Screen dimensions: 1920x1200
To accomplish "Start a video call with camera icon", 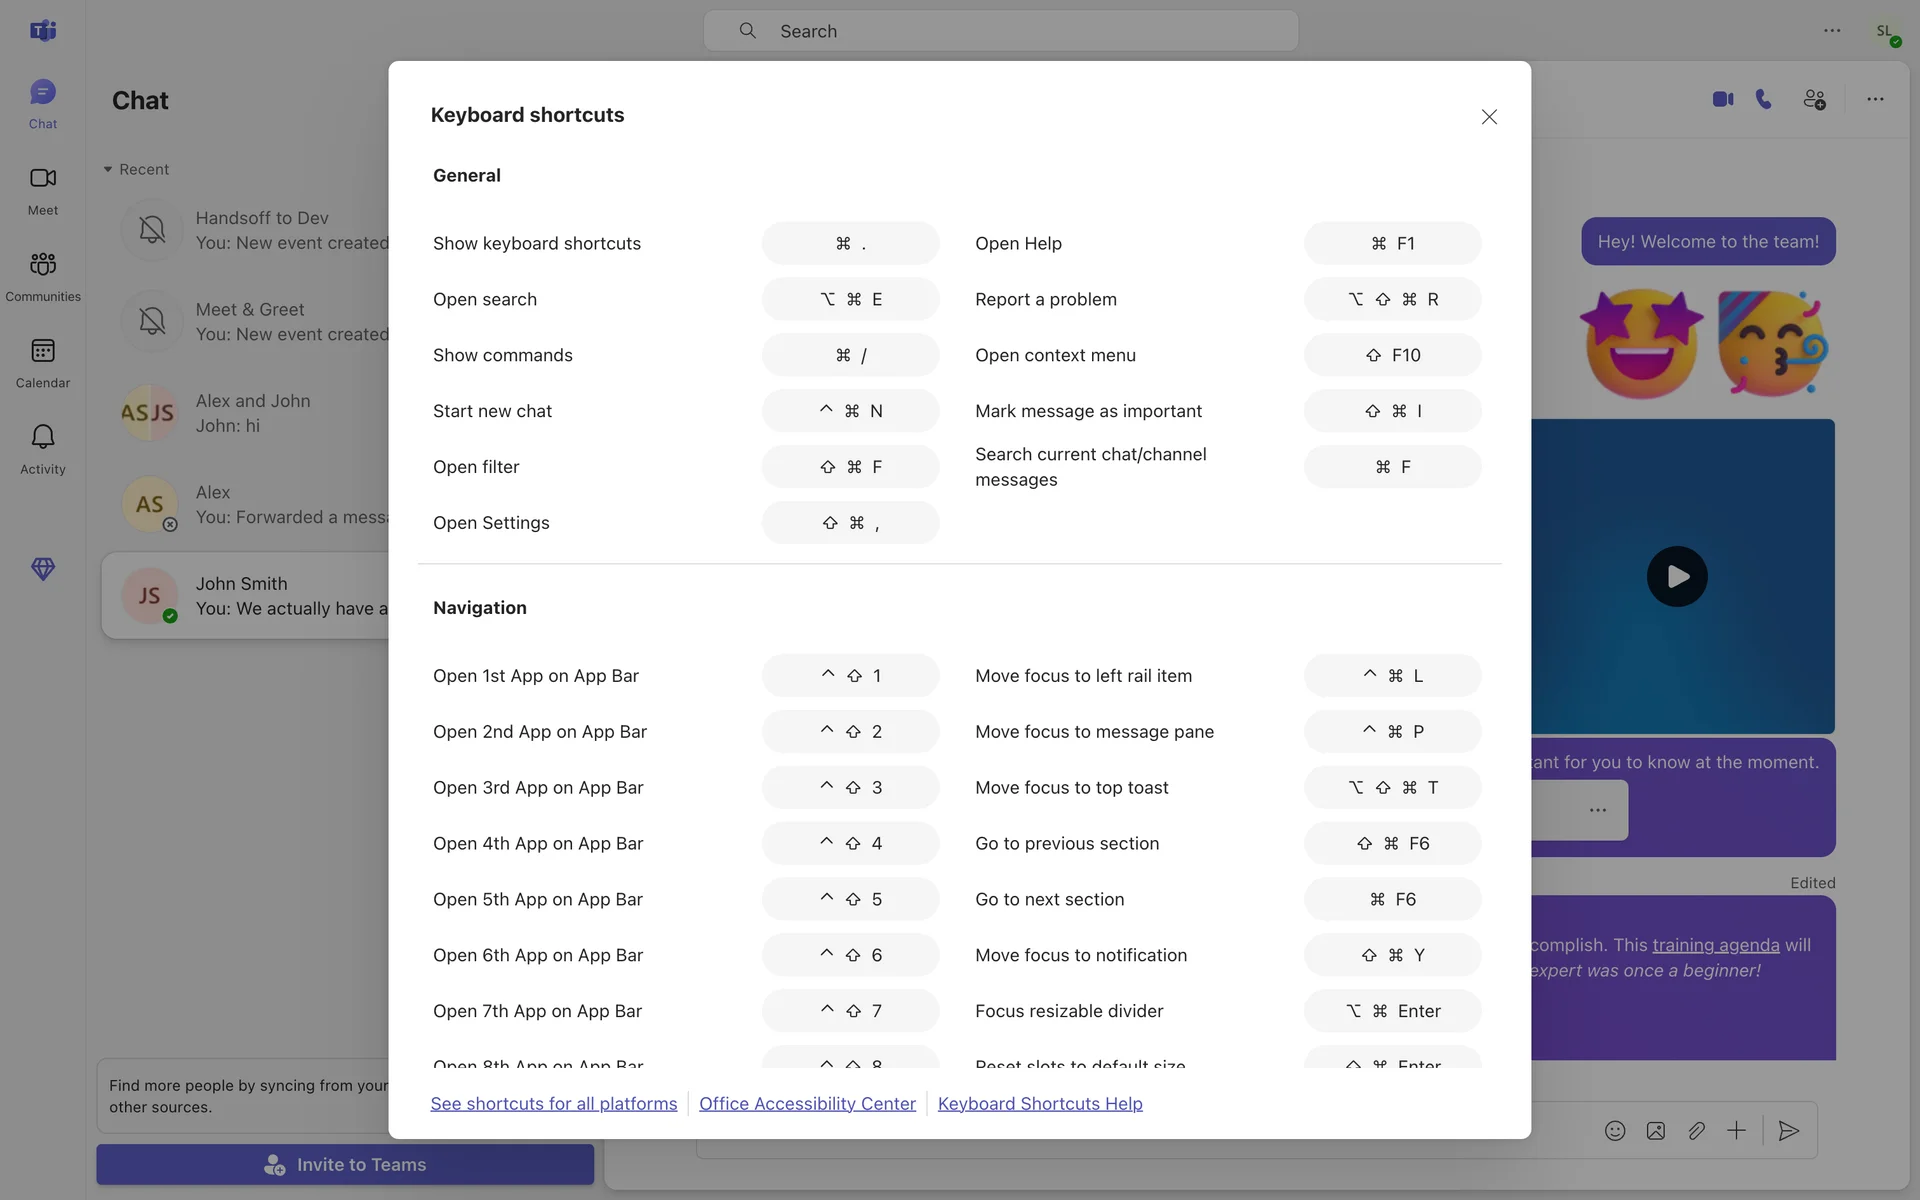I will click(1722, 99).
